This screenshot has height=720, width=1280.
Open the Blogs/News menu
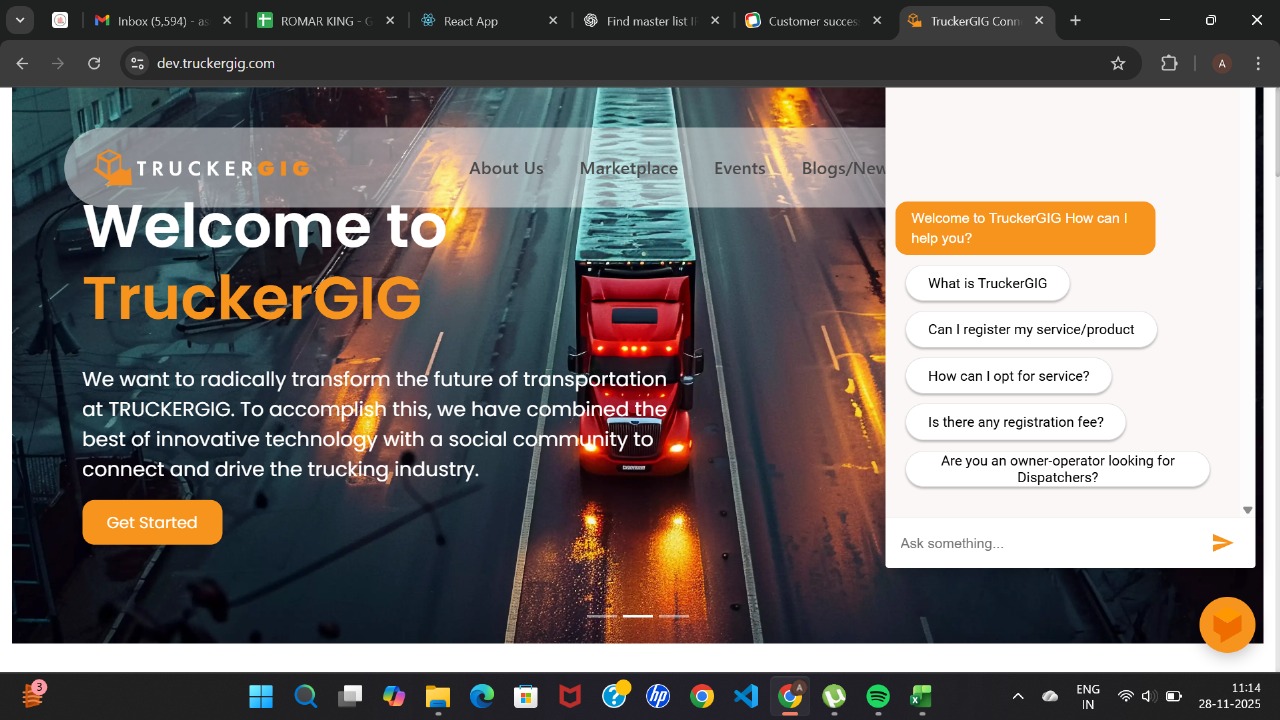[843, 168]
